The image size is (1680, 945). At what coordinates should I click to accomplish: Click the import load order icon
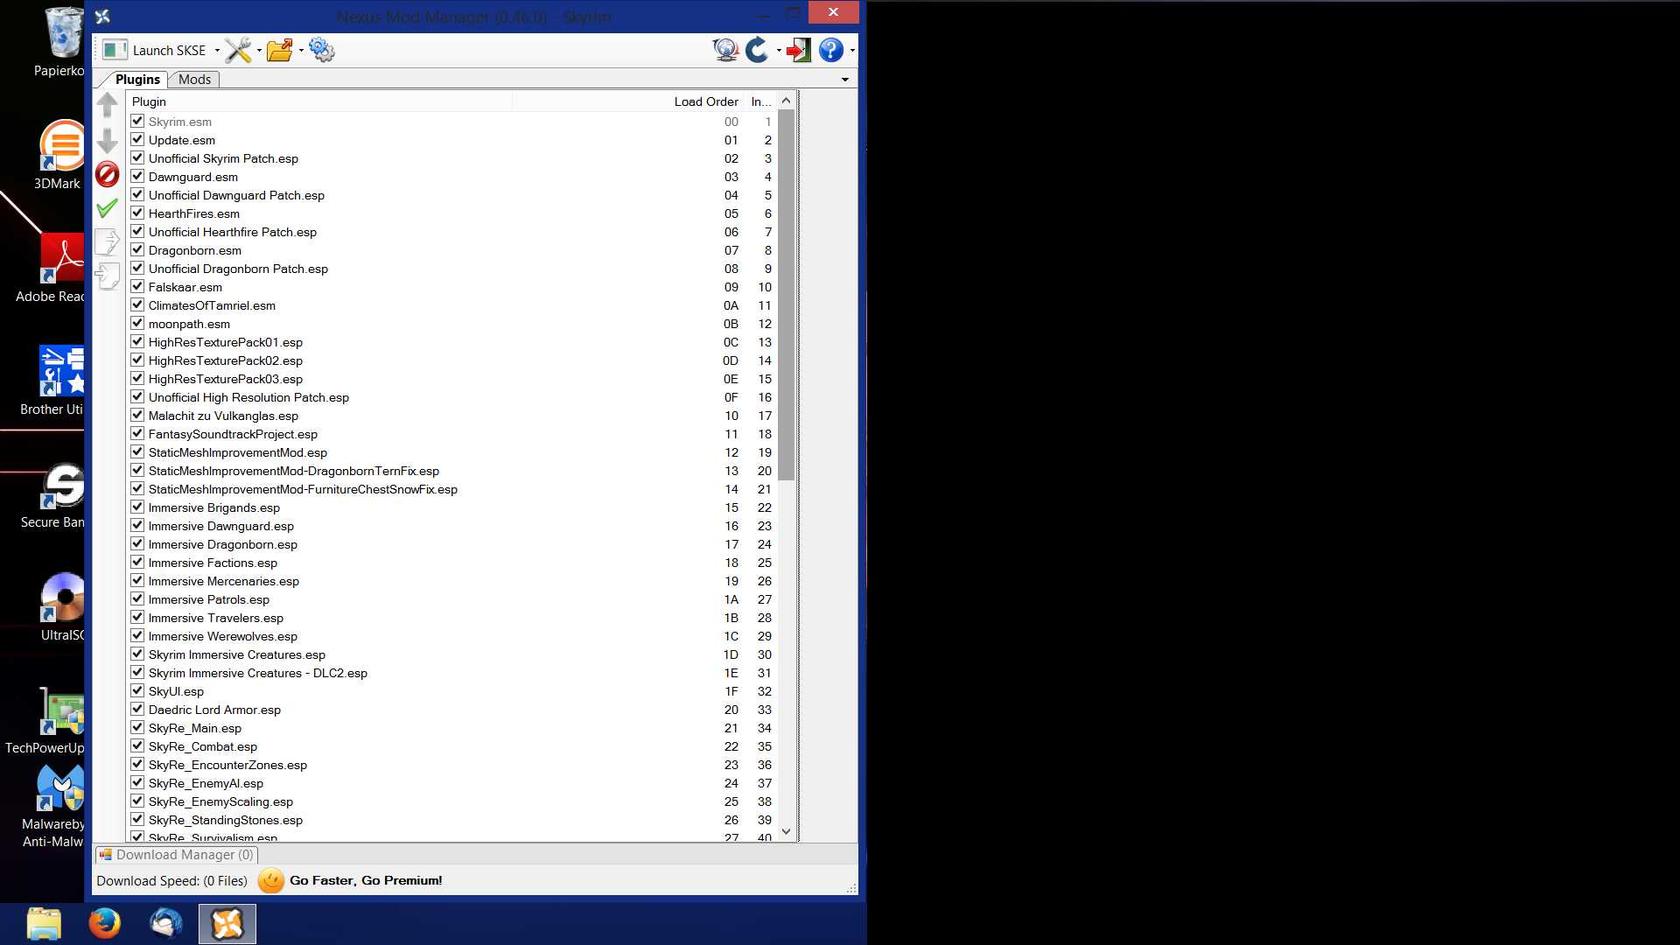107,276
